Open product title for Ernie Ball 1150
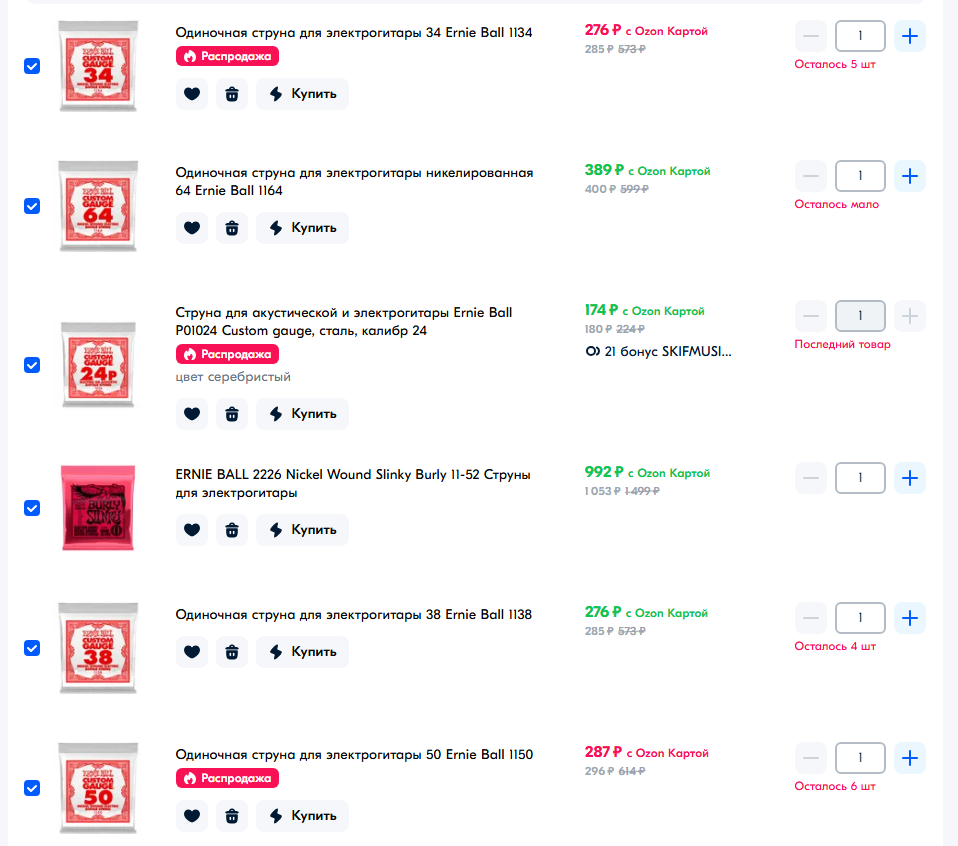The width and height of the screenshot is (958, 846). click(x=354, y=755)
